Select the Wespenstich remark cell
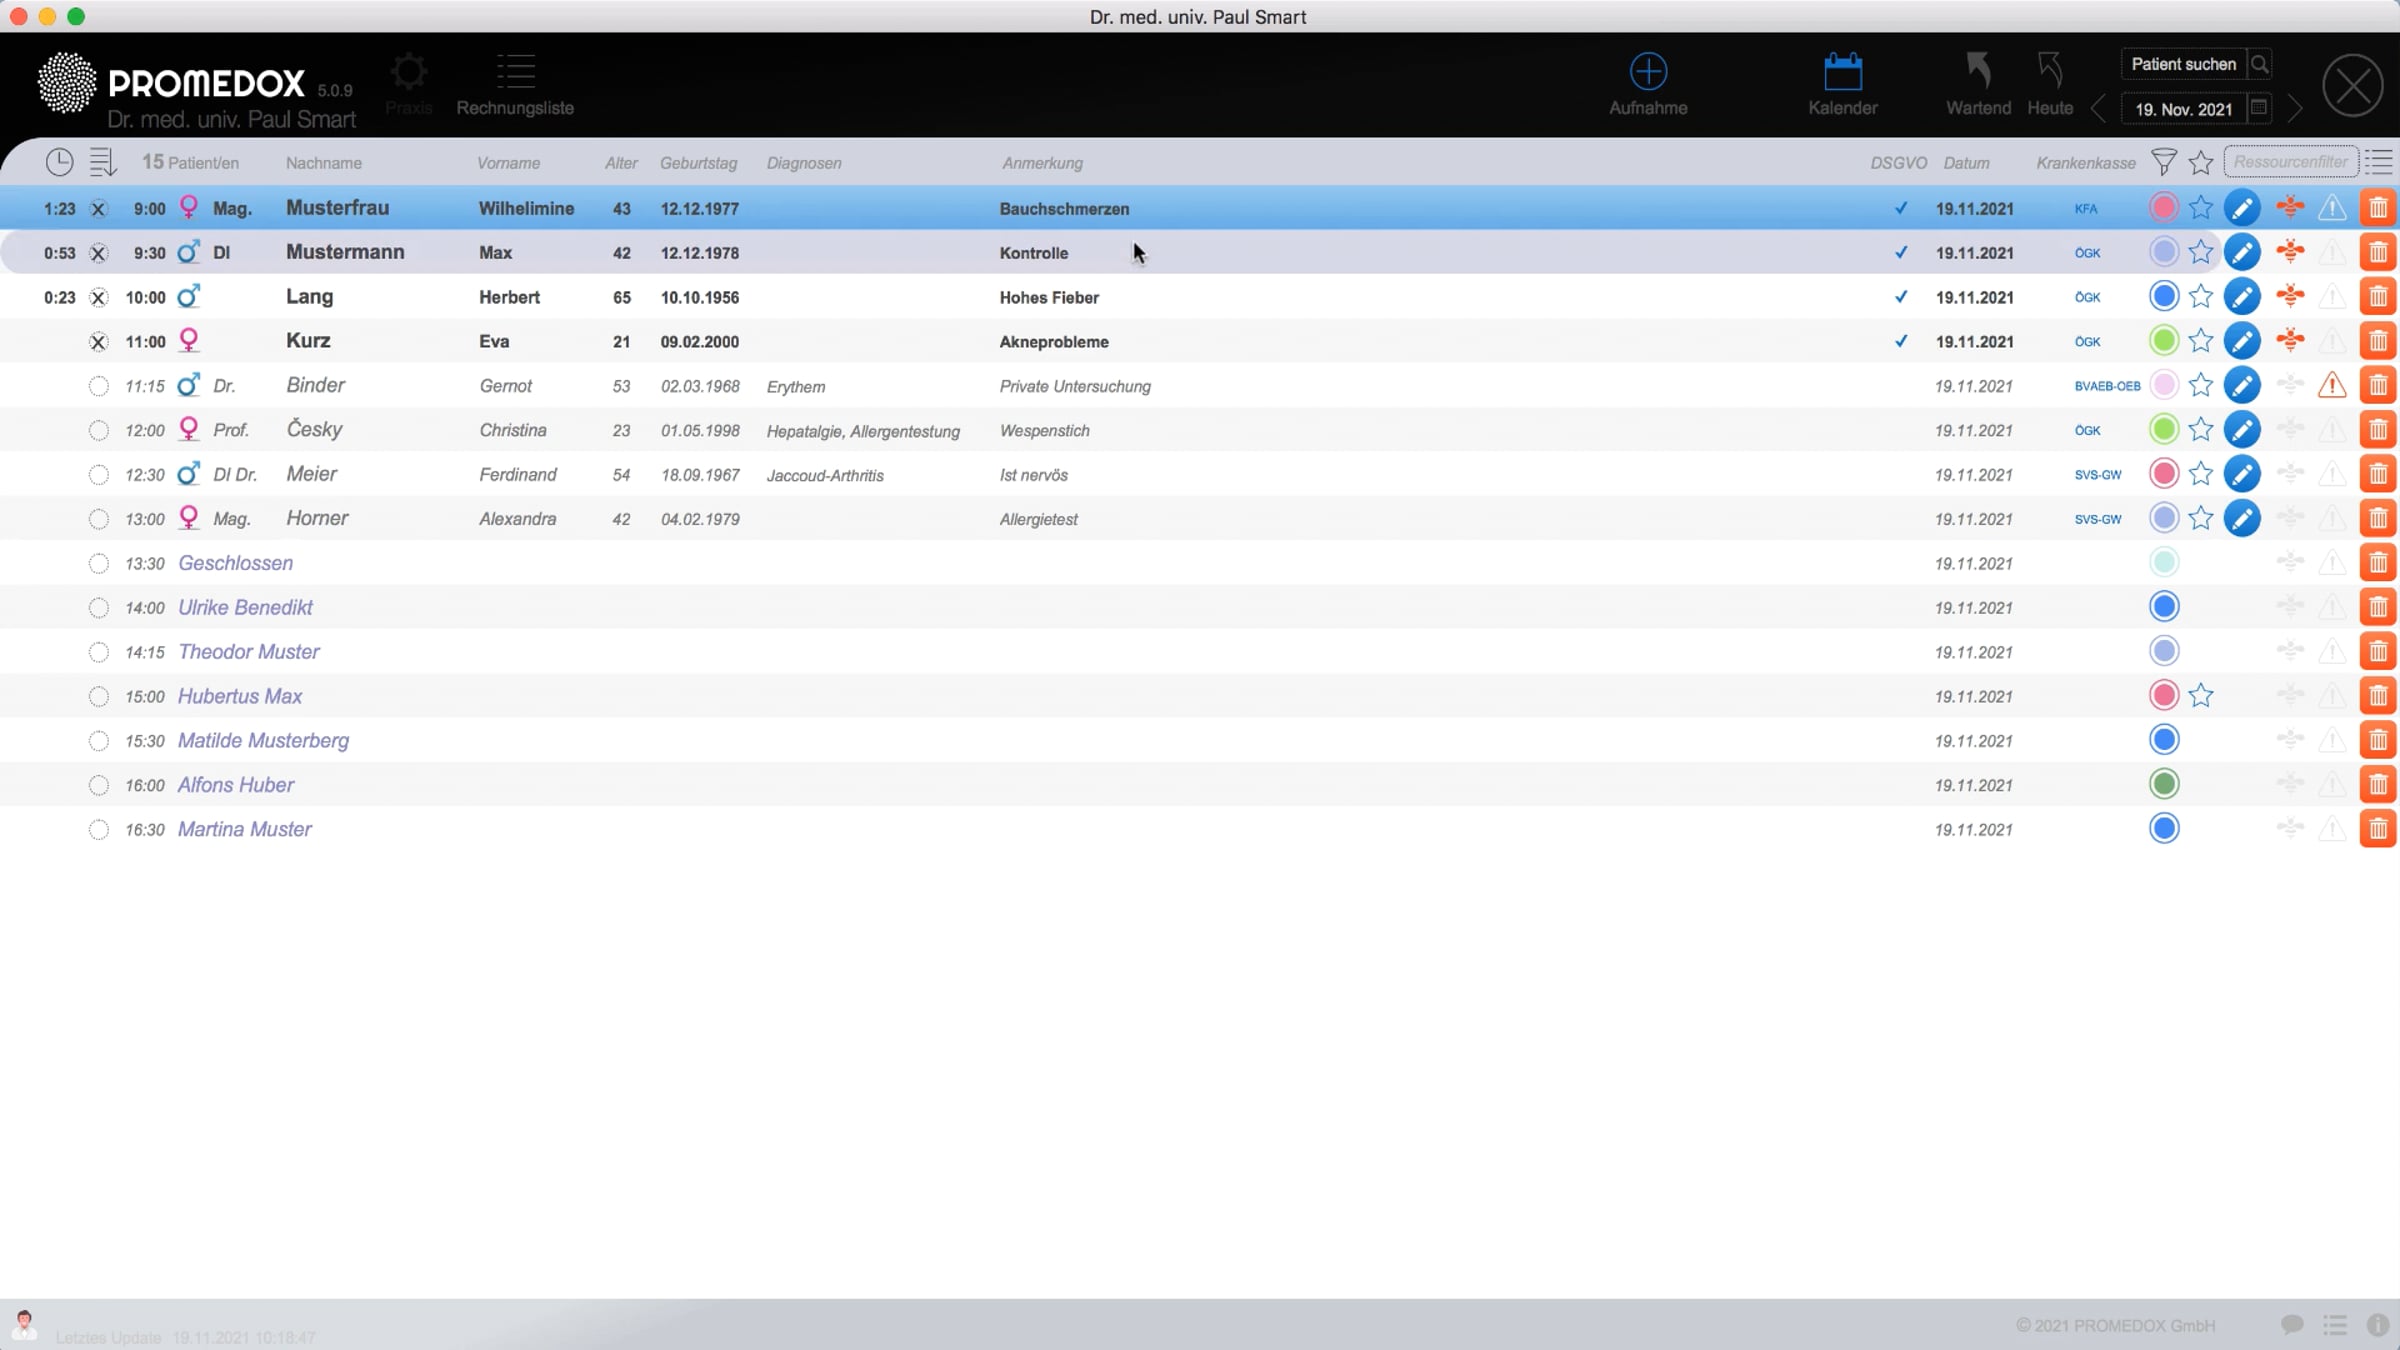Screen dimensions: 2400x1350 click(x=1044, y=431)
